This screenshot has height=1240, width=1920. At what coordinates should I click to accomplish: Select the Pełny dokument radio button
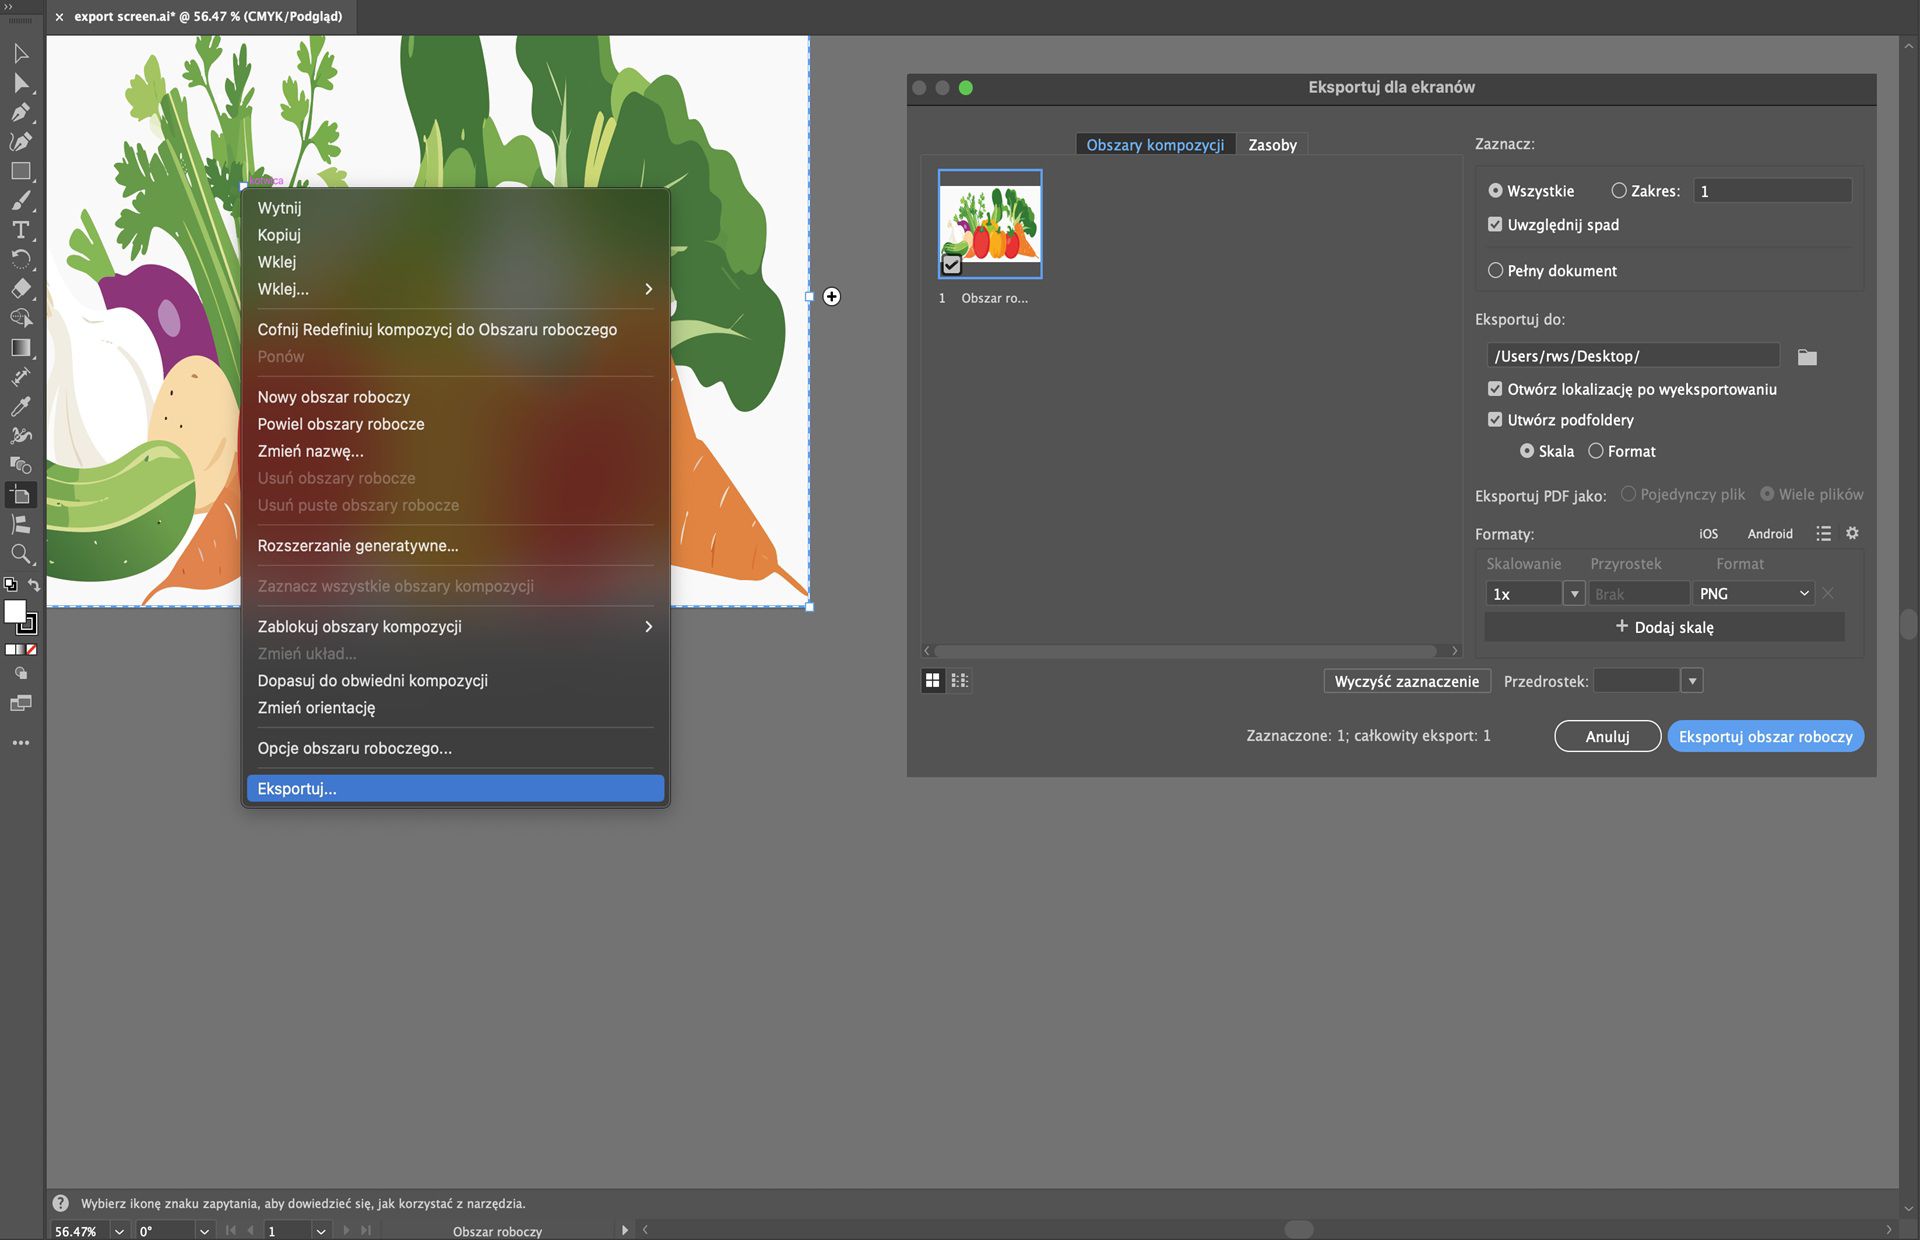tap(1496, 270)
